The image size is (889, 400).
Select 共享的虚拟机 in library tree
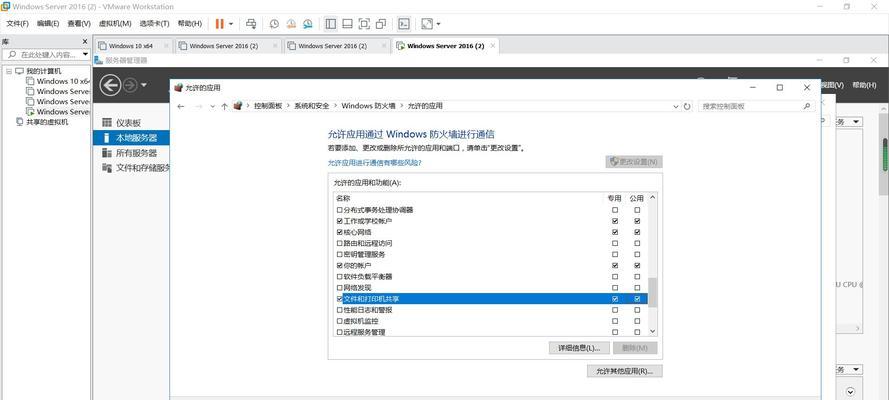(43, 122)
